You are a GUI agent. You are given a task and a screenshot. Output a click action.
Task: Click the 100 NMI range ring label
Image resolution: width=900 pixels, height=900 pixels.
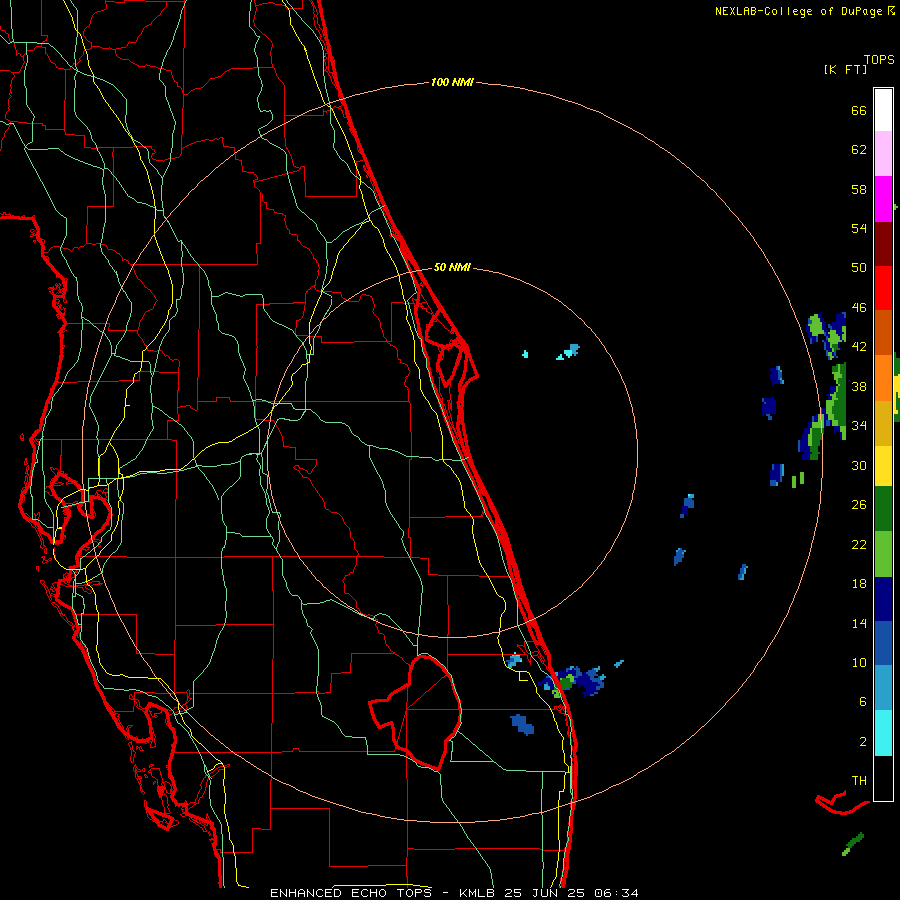[452, 83]
